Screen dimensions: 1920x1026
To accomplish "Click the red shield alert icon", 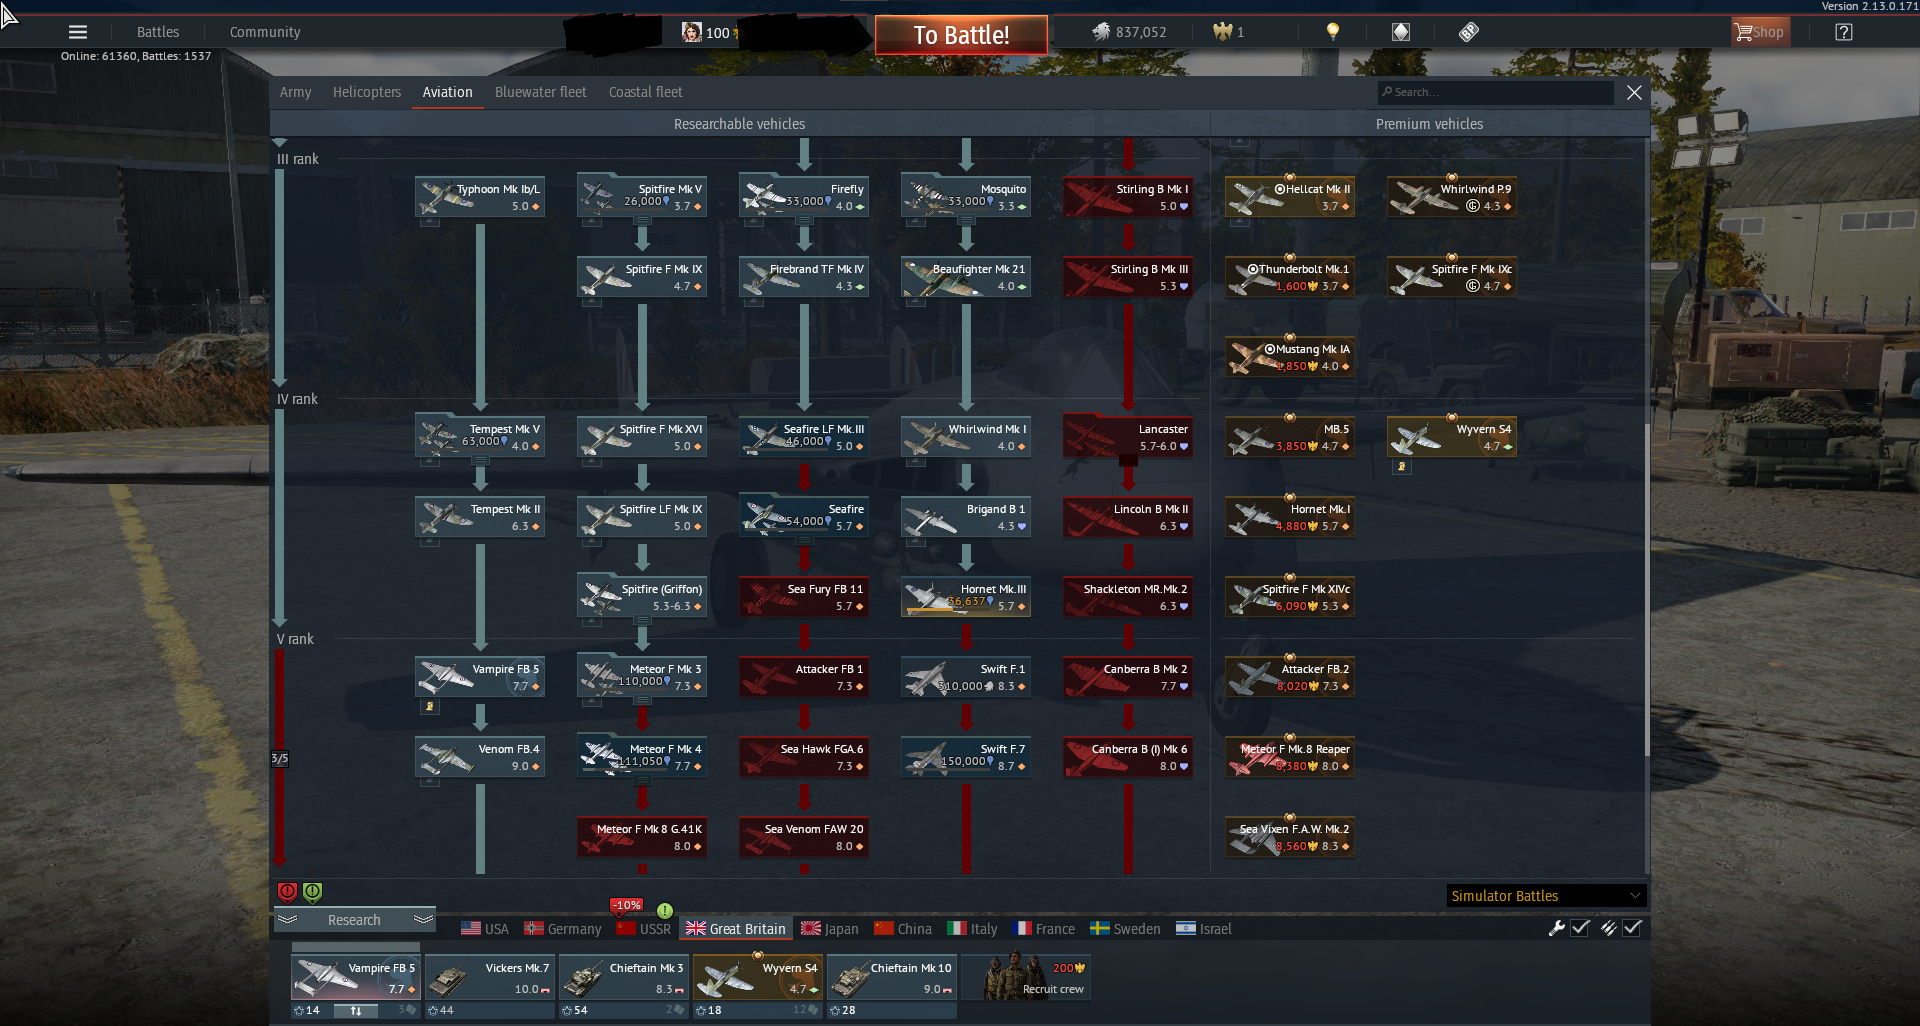I will 287,892.
